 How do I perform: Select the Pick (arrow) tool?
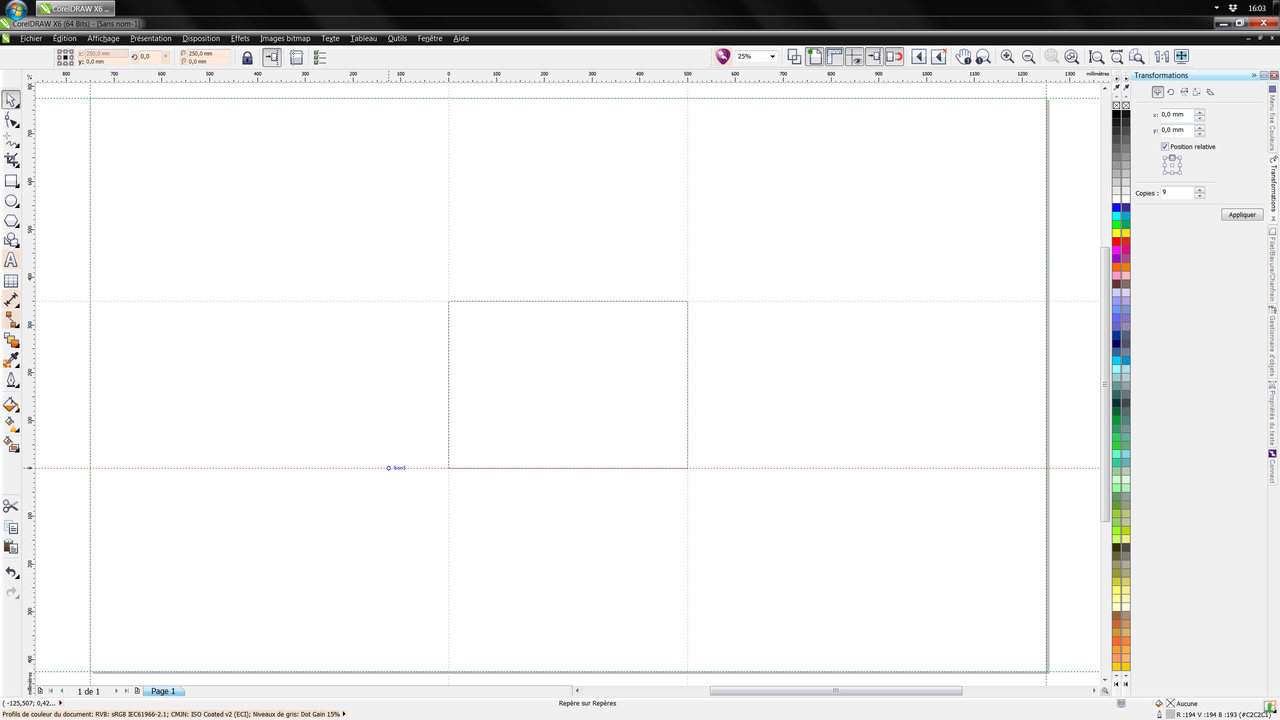[x=11, y=100]
